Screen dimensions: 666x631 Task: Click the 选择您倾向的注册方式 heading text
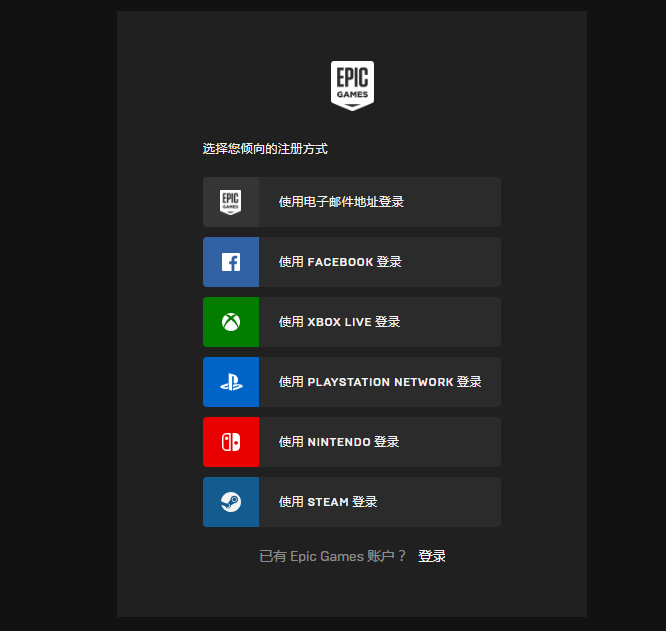[x=265, y=149]
